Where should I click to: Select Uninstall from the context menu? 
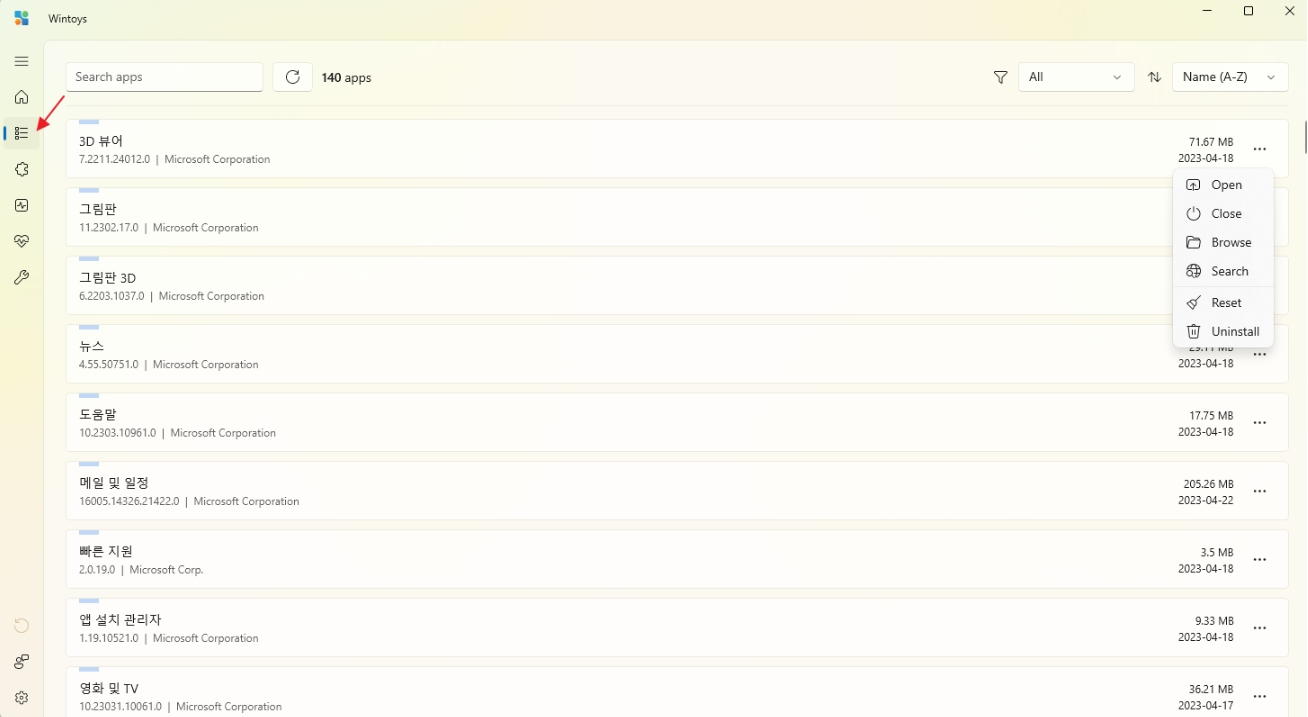point(1223,331)
